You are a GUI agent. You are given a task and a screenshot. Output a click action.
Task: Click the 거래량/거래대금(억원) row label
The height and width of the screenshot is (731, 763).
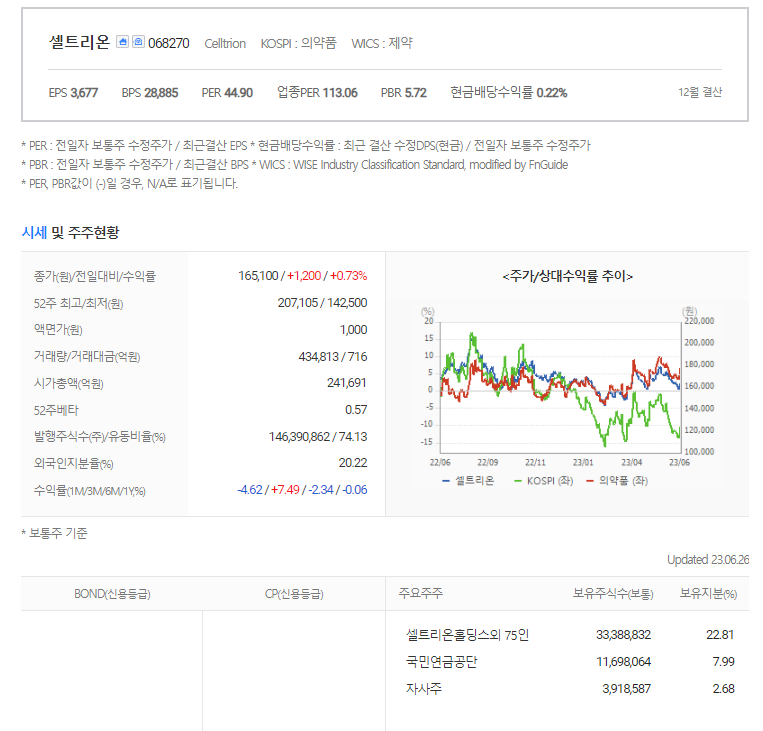(87, 357)
